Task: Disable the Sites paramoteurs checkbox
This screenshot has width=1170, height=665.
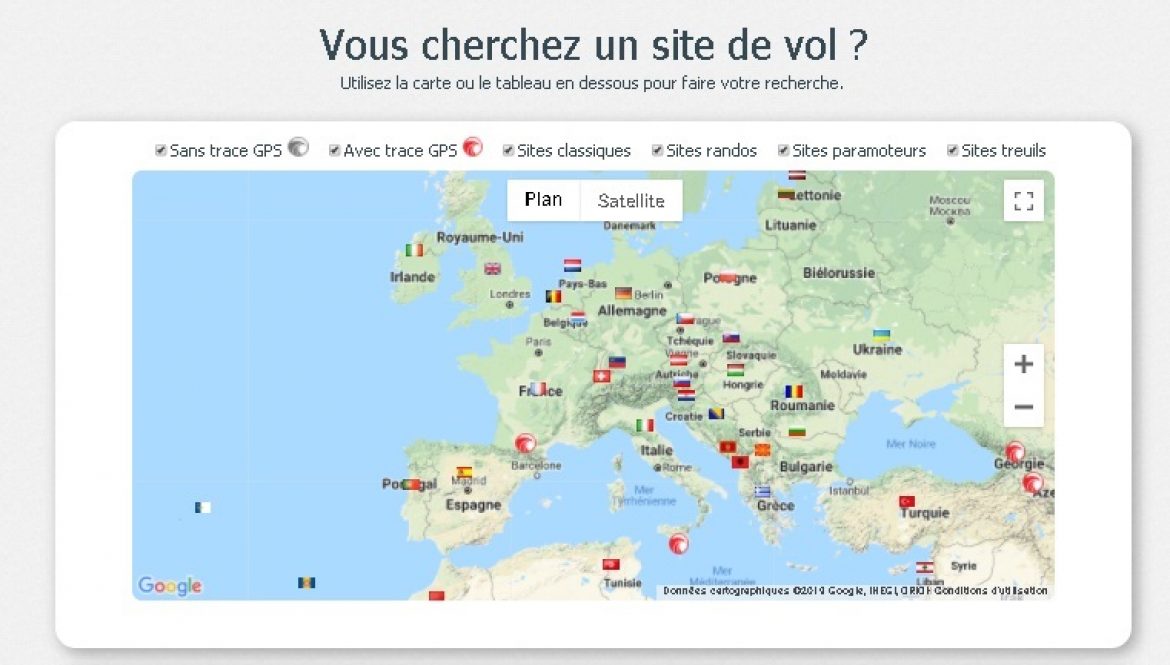Action: tap(783, 151)
